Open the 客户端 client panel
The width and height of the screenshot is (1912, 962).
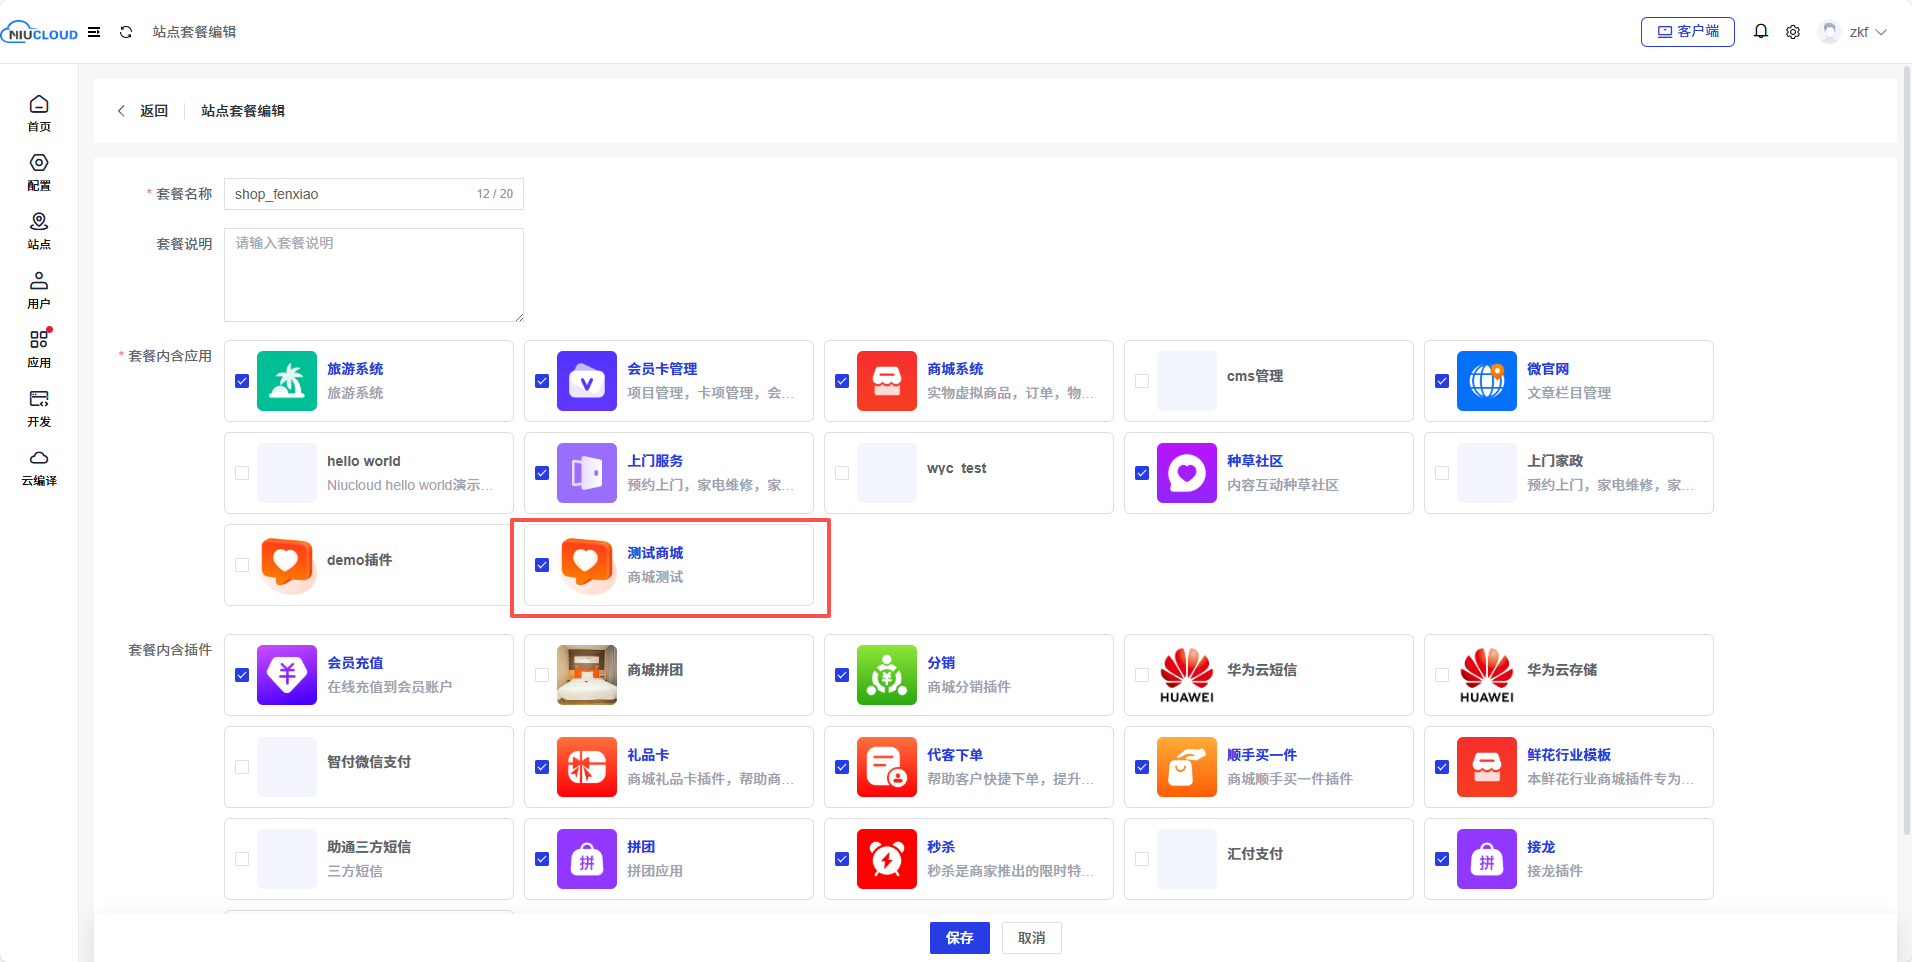pyautogui.click(x=1687, y=31)
